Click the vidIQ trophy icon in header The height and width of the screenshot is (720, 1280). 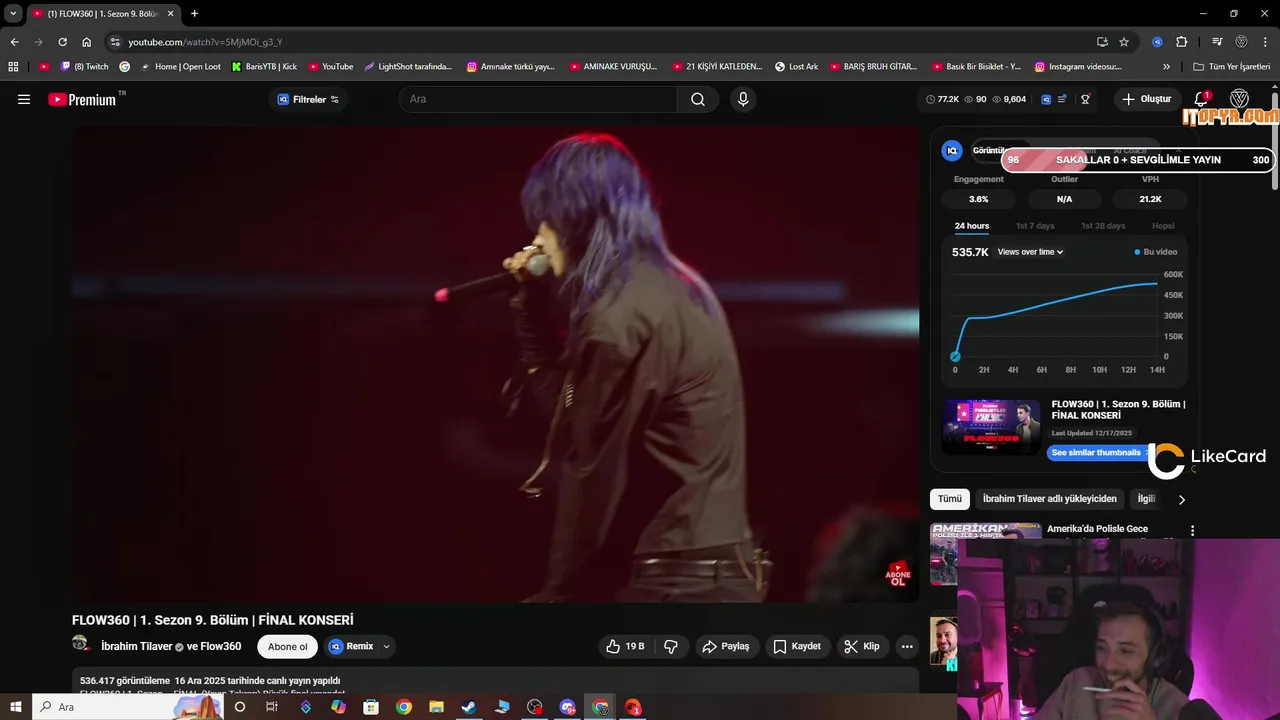point(1085,99)
